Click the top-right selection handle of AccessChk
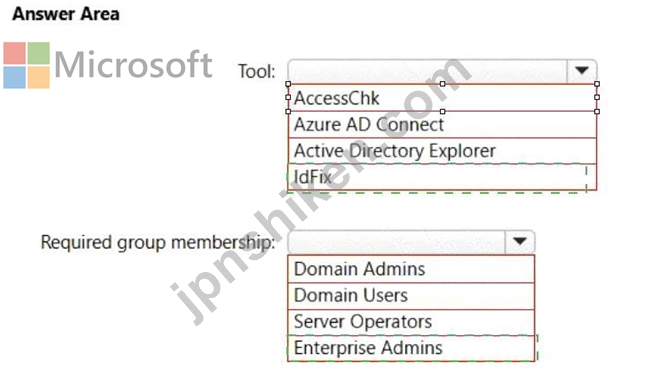Viewport: 649px width, 368px height. click(x=596, y=84)
